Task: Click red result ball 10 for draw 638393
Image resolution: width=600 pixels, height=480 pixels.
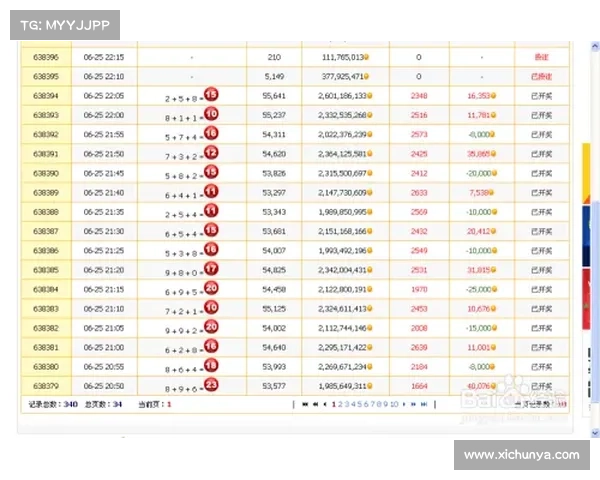Action: [x=211, y=113]
